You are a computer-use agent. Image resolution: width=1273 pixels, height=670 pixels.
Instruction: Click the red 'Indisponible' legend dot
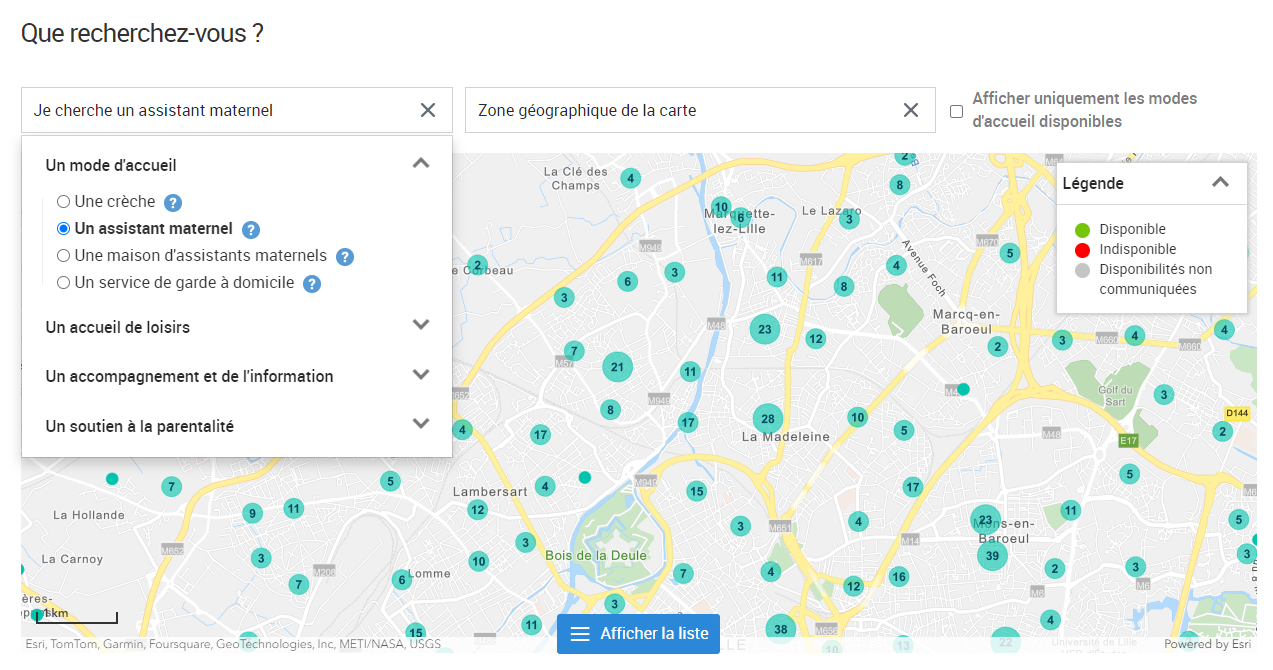coord(1081,250)
